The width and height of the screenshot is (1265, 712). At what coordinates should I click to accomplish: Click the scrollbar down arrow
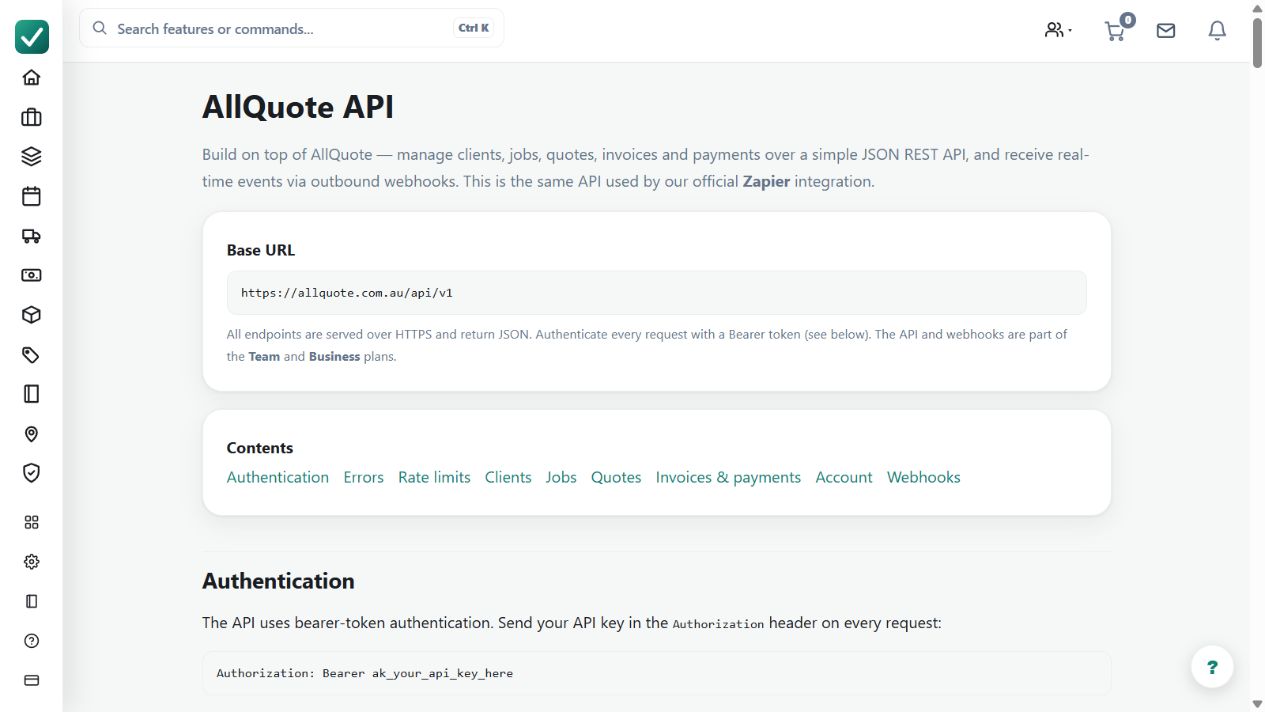(1257, 705)
